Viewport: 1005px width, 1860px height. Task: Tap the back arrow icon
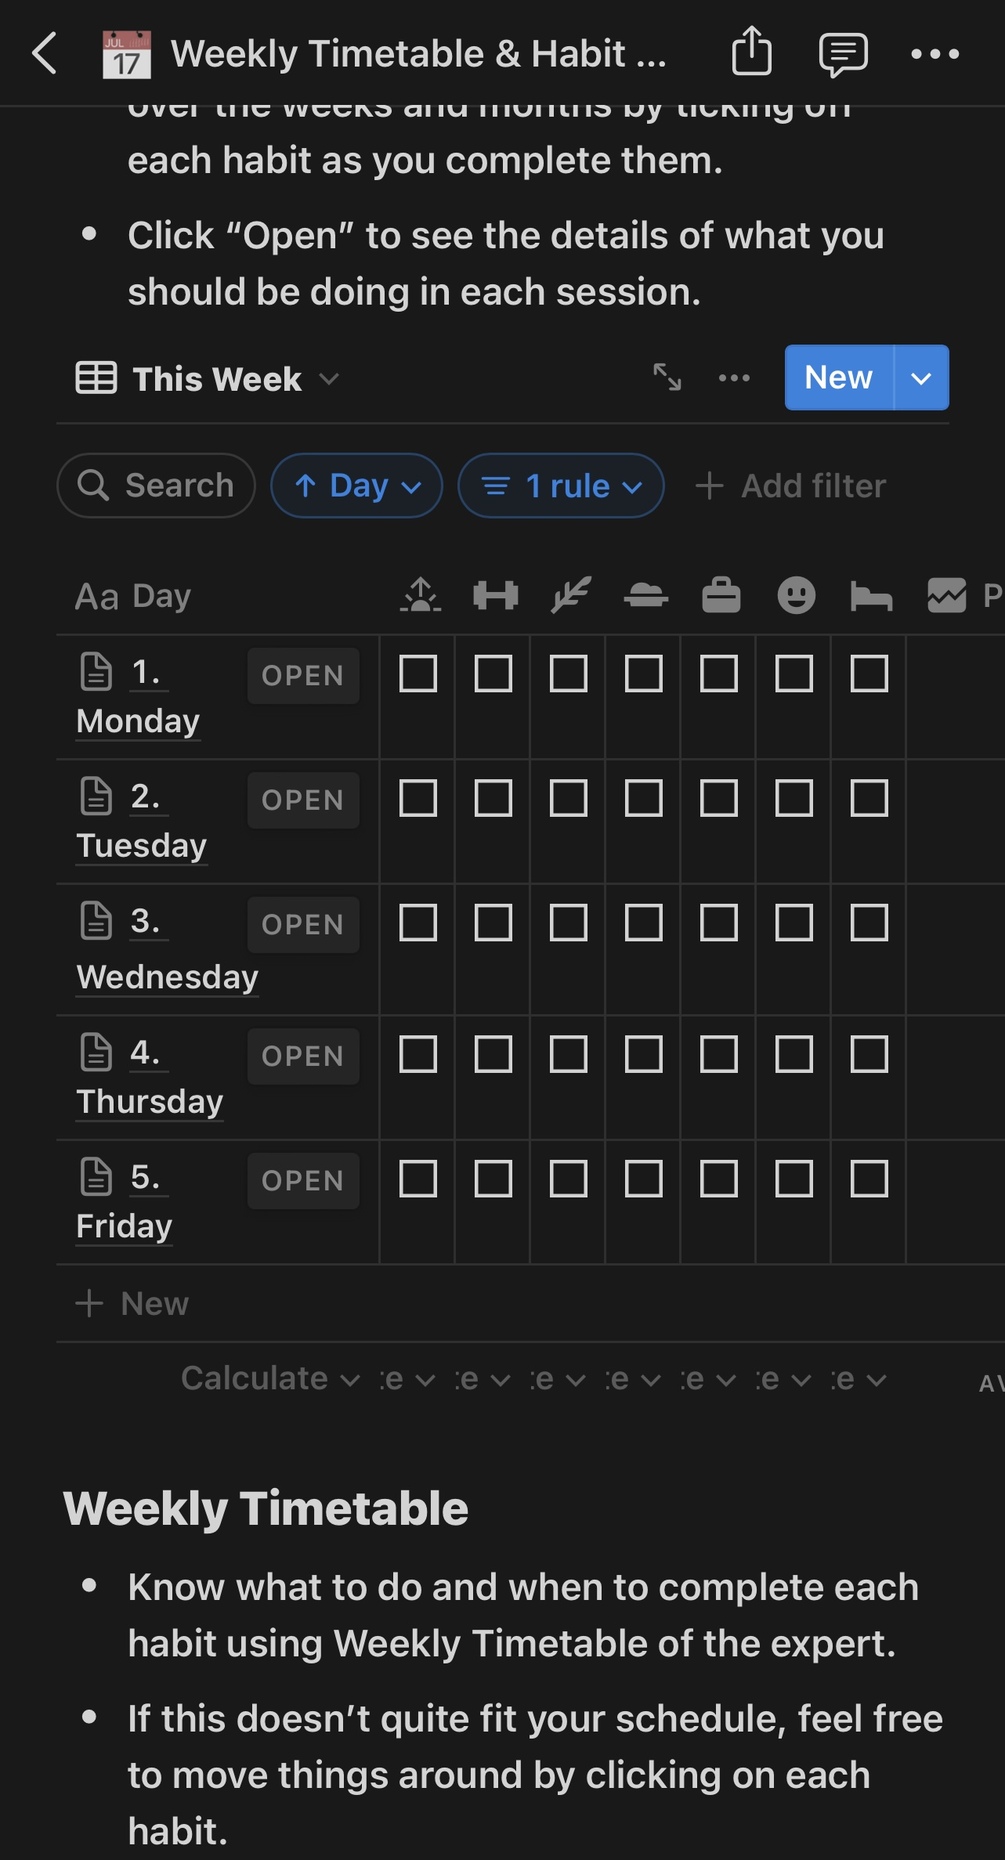pyautogui.click(x=44, y=53)
